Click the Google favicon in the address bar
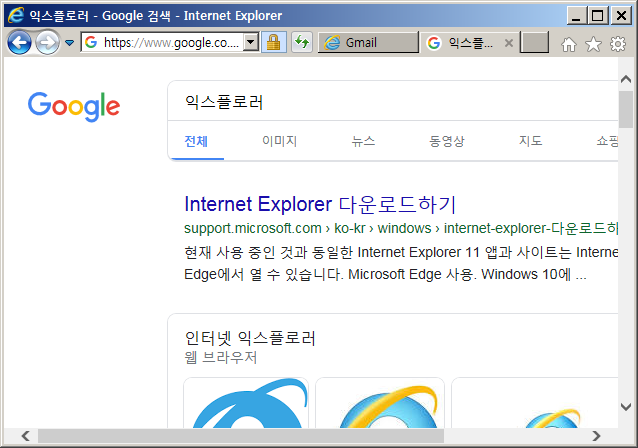This screenshot has width=638, height=448. (91, 42)
